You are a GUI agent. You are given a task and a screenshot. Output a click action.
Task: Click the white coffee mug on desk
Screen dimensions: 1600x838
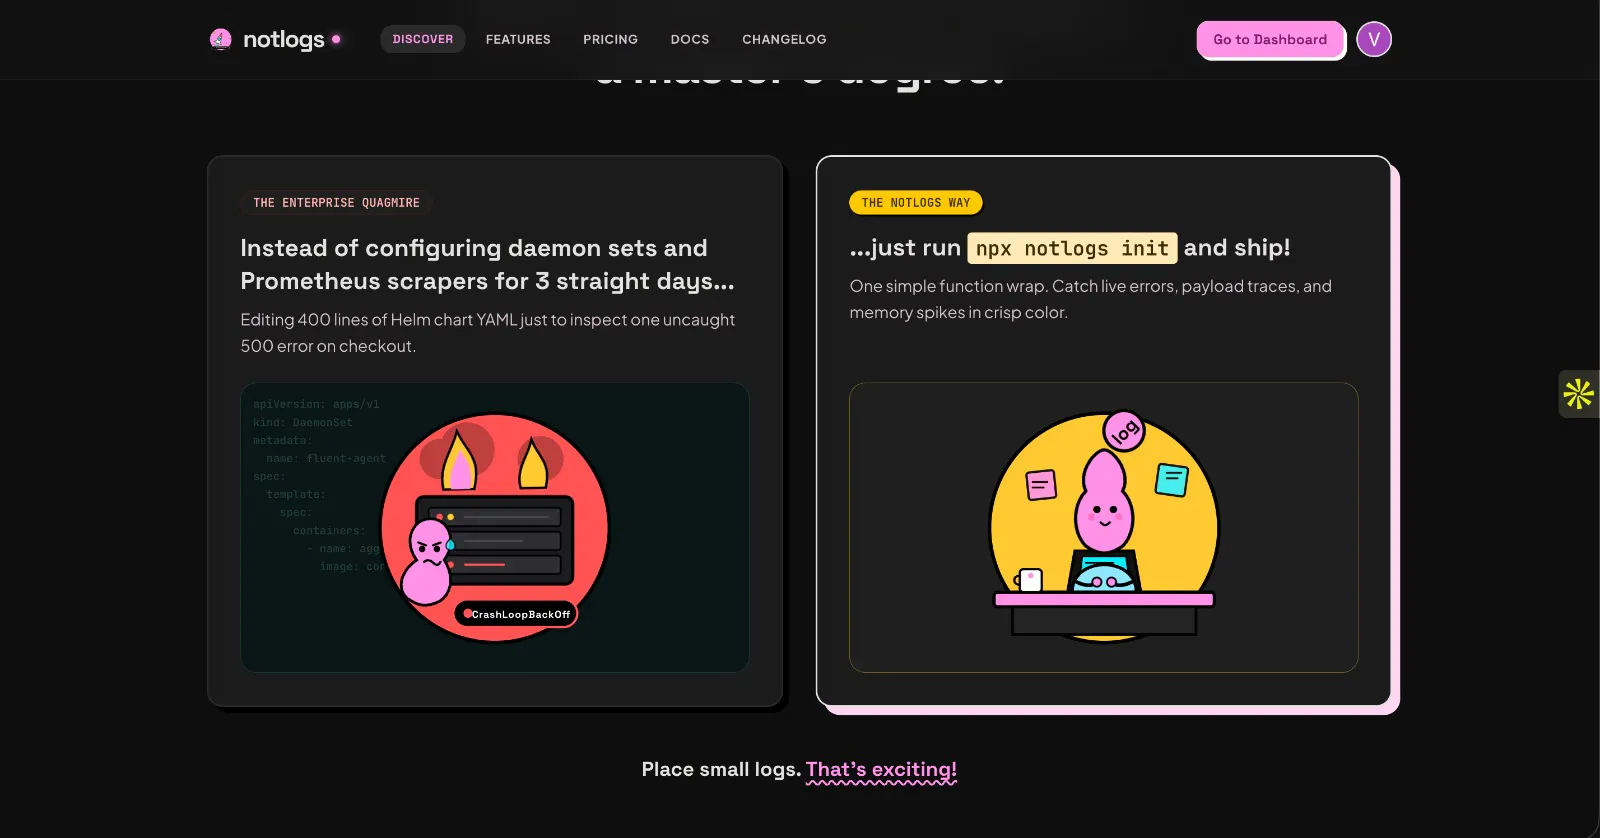tap(1029, 580)
